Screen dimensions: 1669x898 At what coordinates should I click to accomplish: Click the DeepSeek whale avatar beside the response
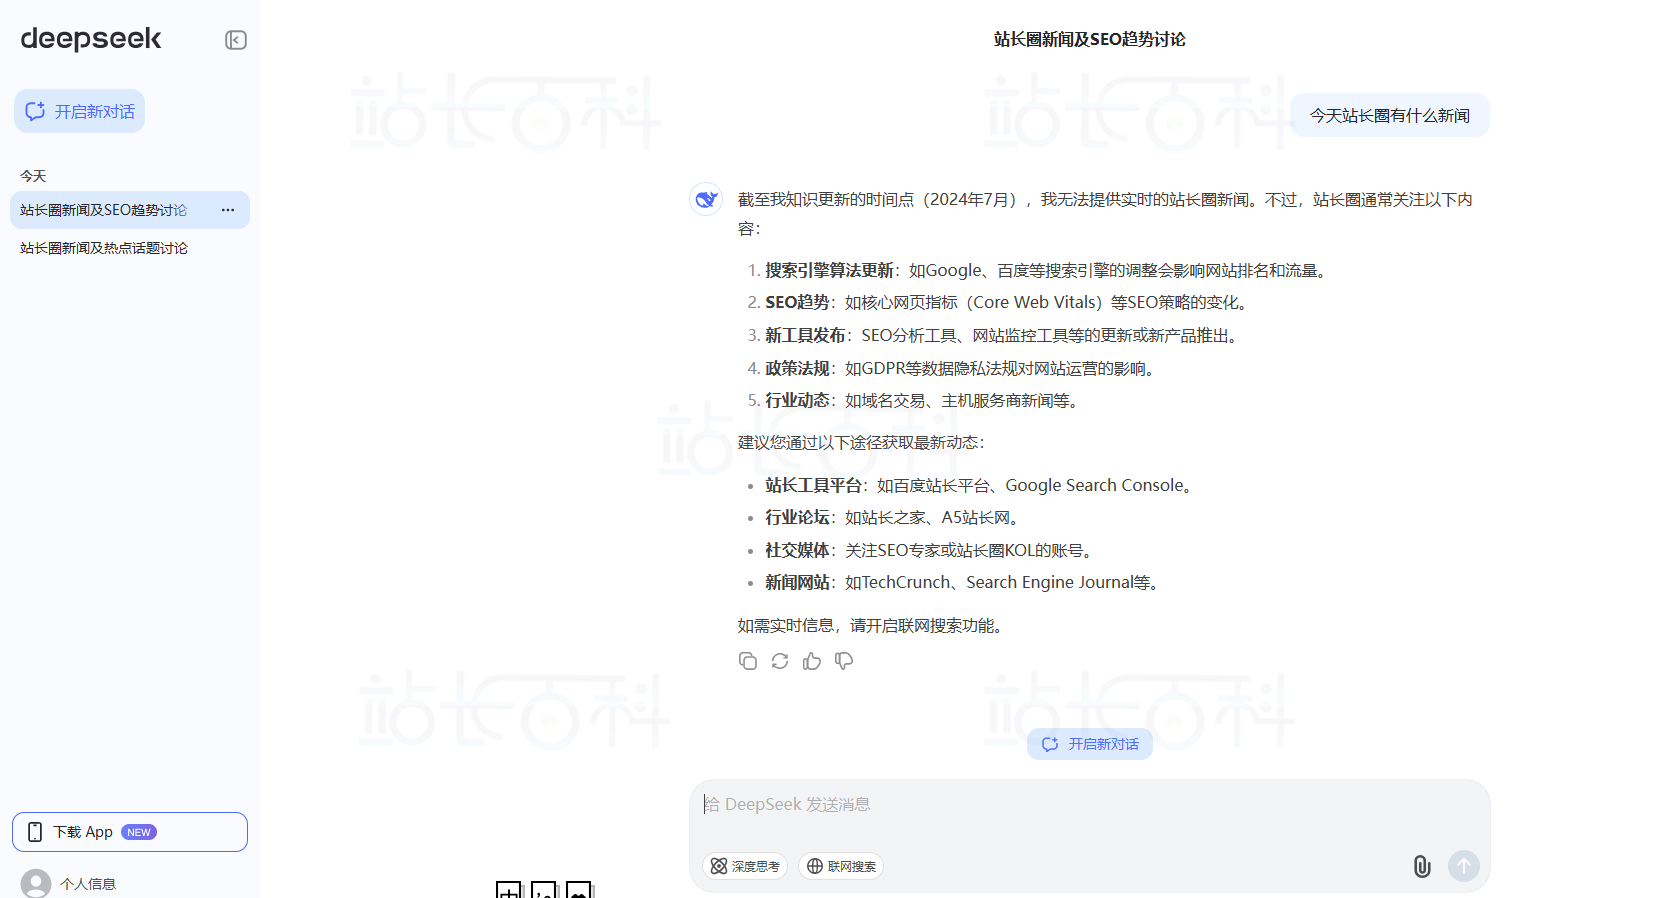click(x=706, y=199)
